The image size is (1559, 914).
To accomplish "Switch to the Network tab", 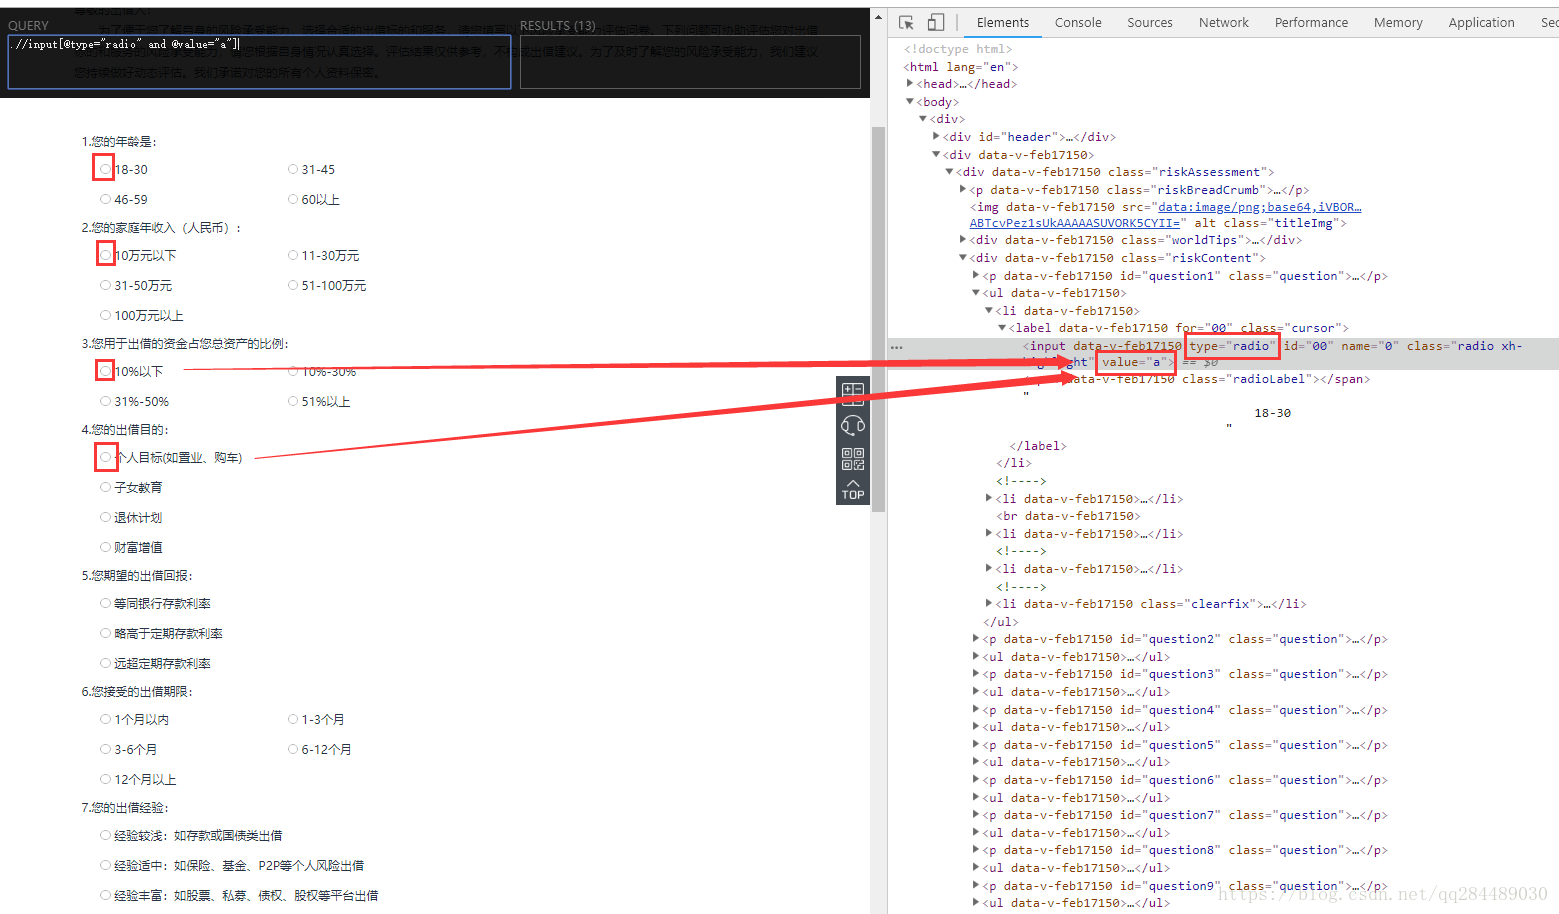I will point(1224,22).
